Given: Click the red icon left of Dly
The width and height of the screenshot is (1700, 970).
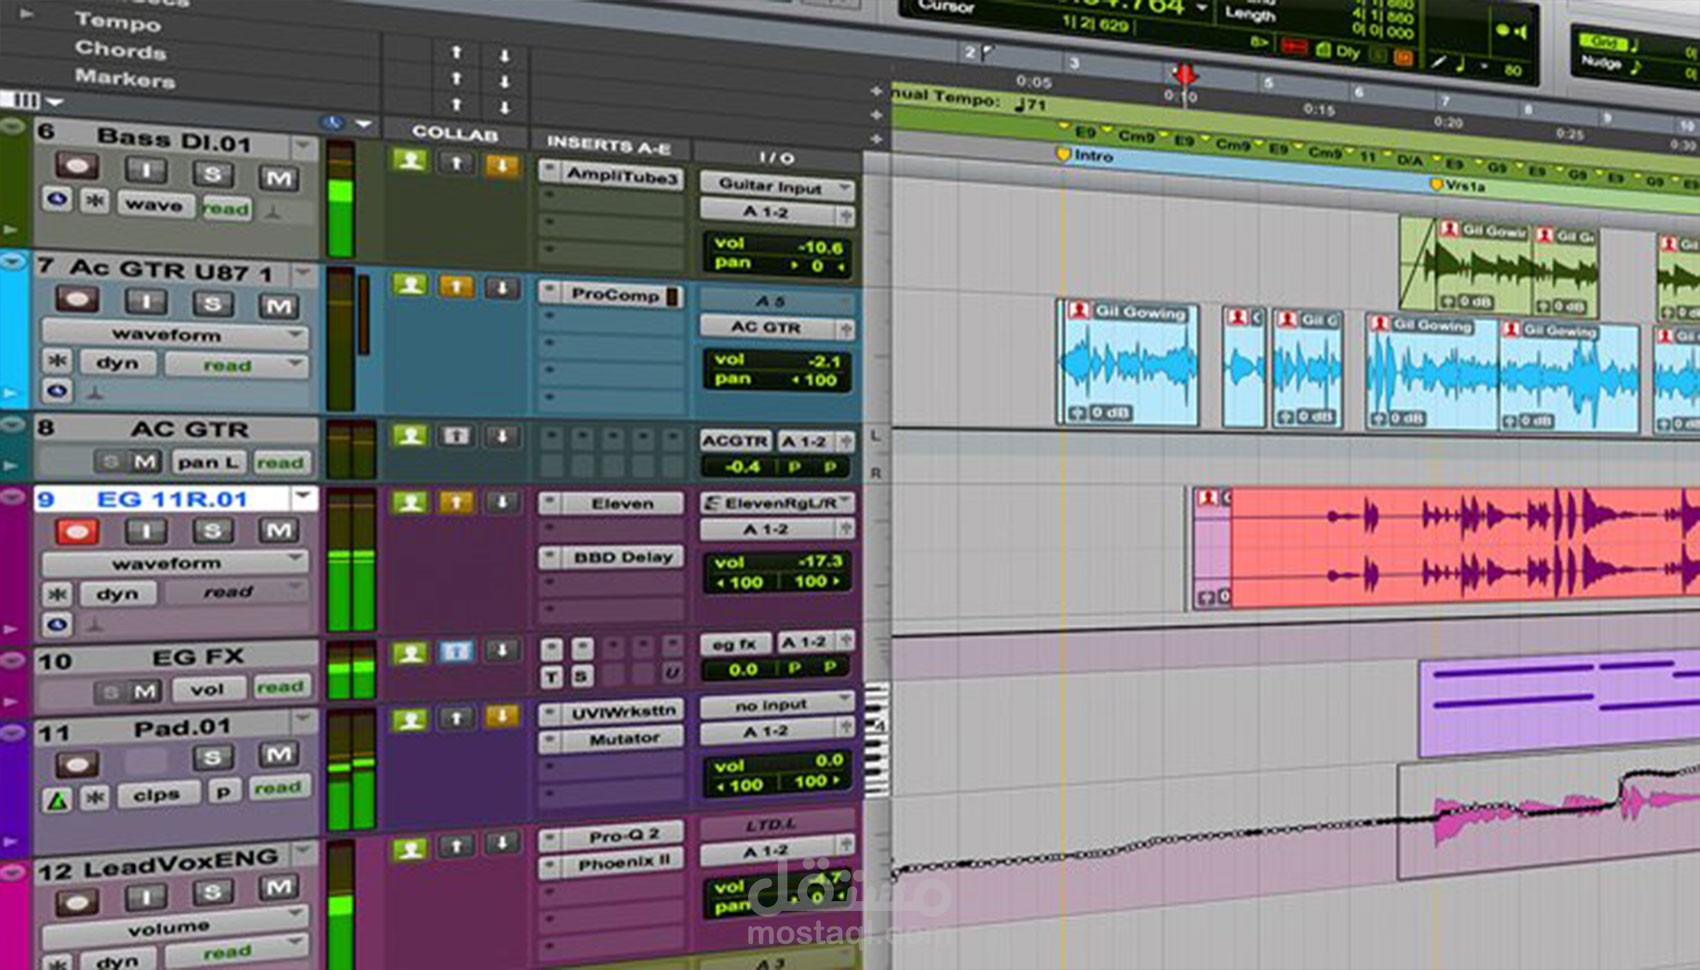Looking at the screenshot, I should coord(1295,47).
